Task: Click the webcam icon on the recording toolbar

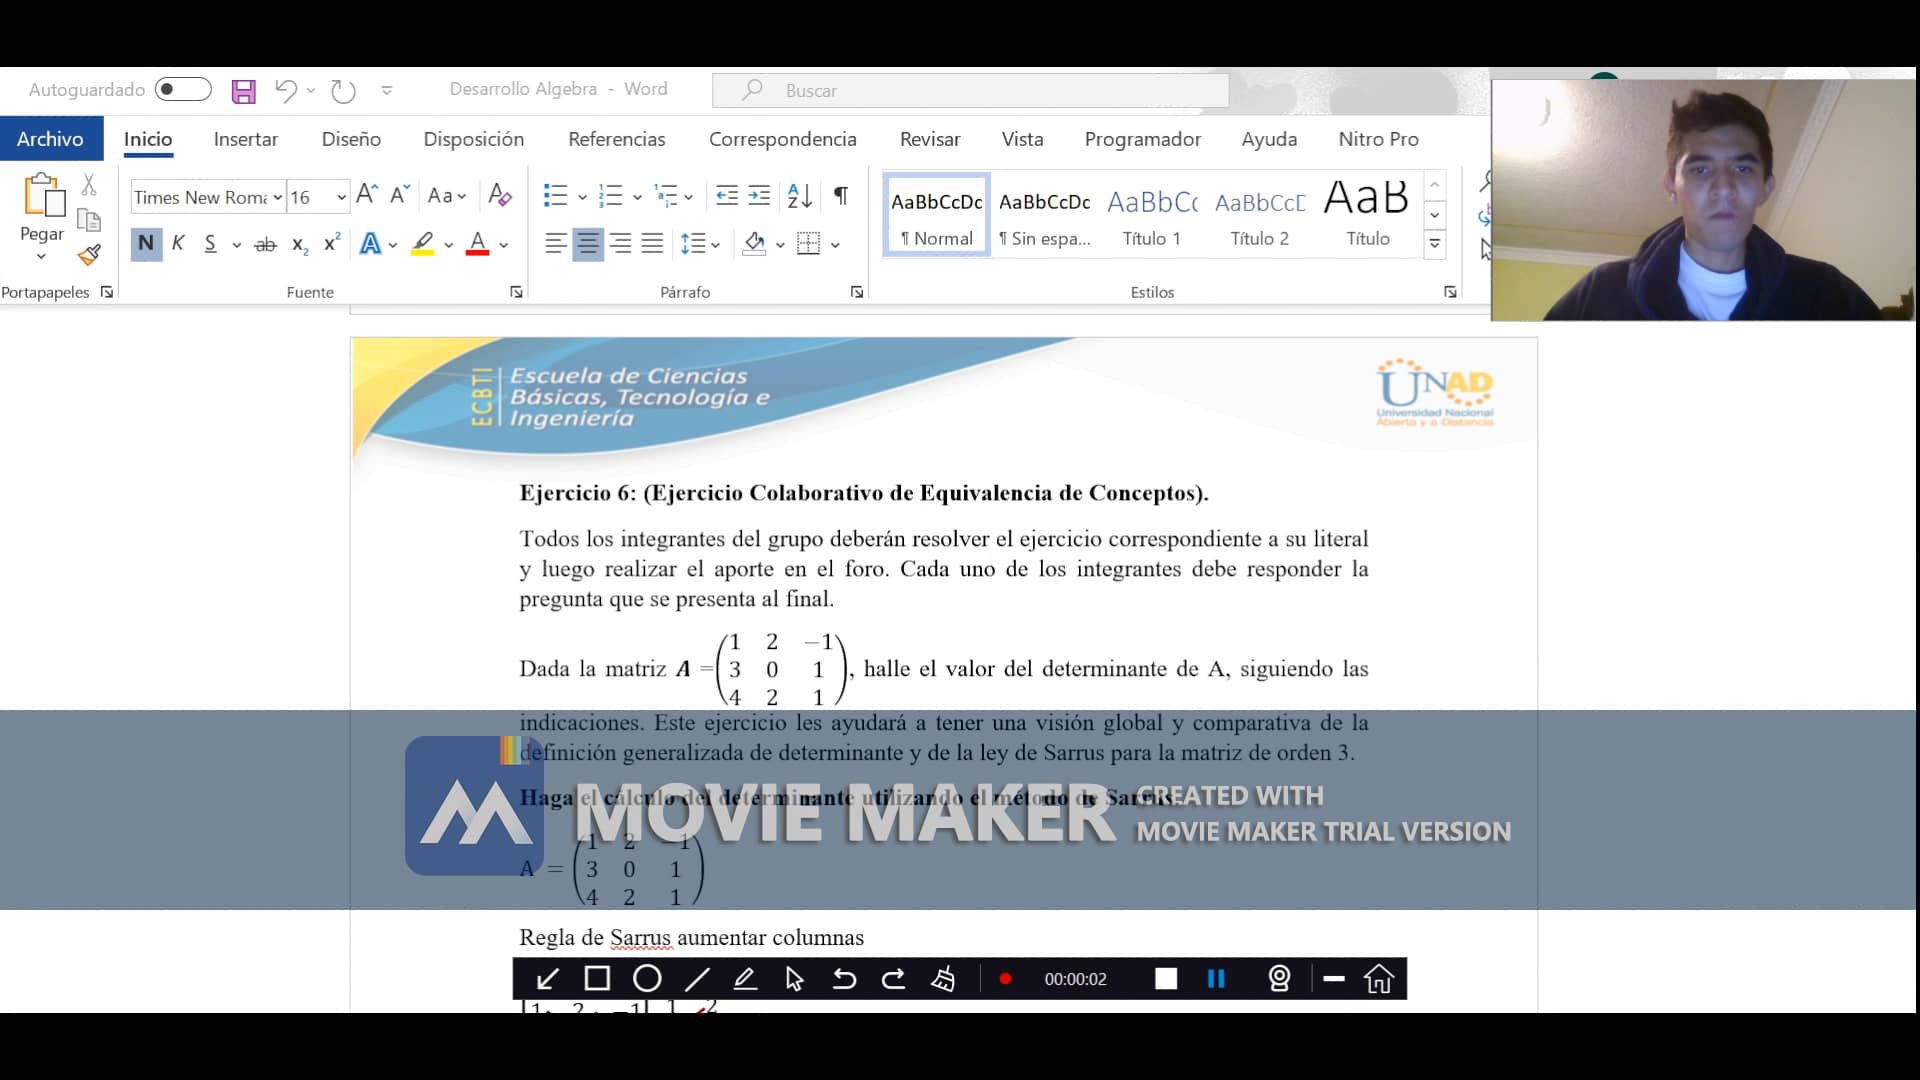Action: pyautogui.click(x=1280, y=979)
